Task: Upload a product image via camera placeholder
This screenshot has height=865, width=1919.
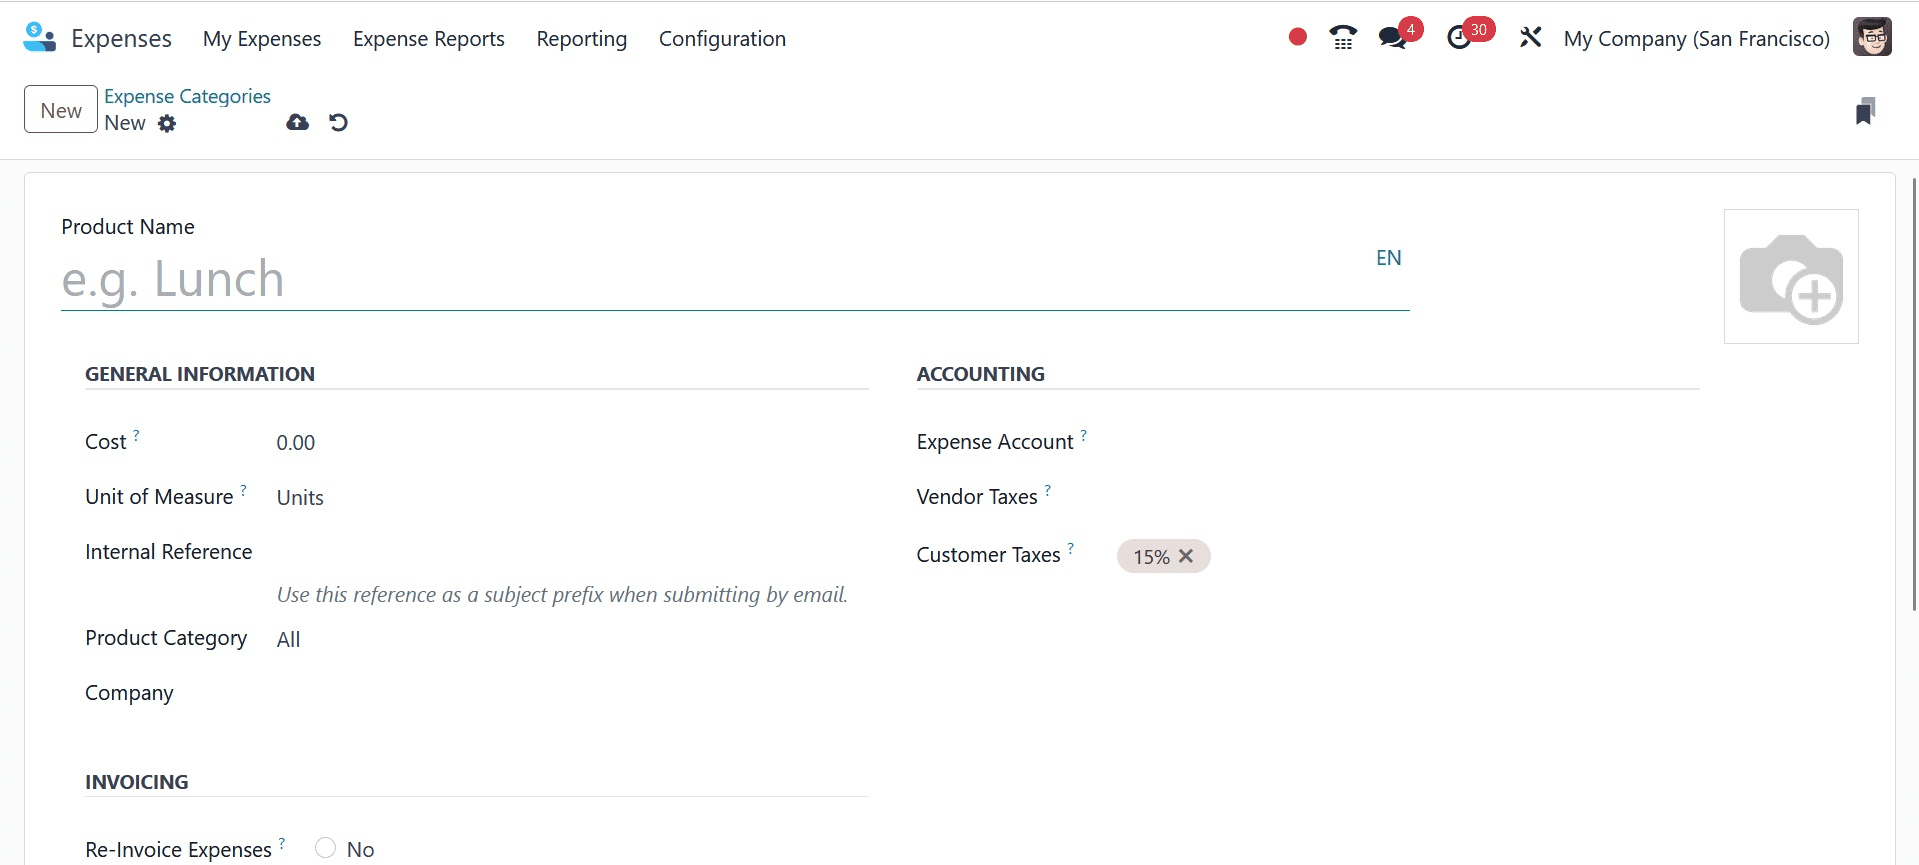Action: point(1791,277)
